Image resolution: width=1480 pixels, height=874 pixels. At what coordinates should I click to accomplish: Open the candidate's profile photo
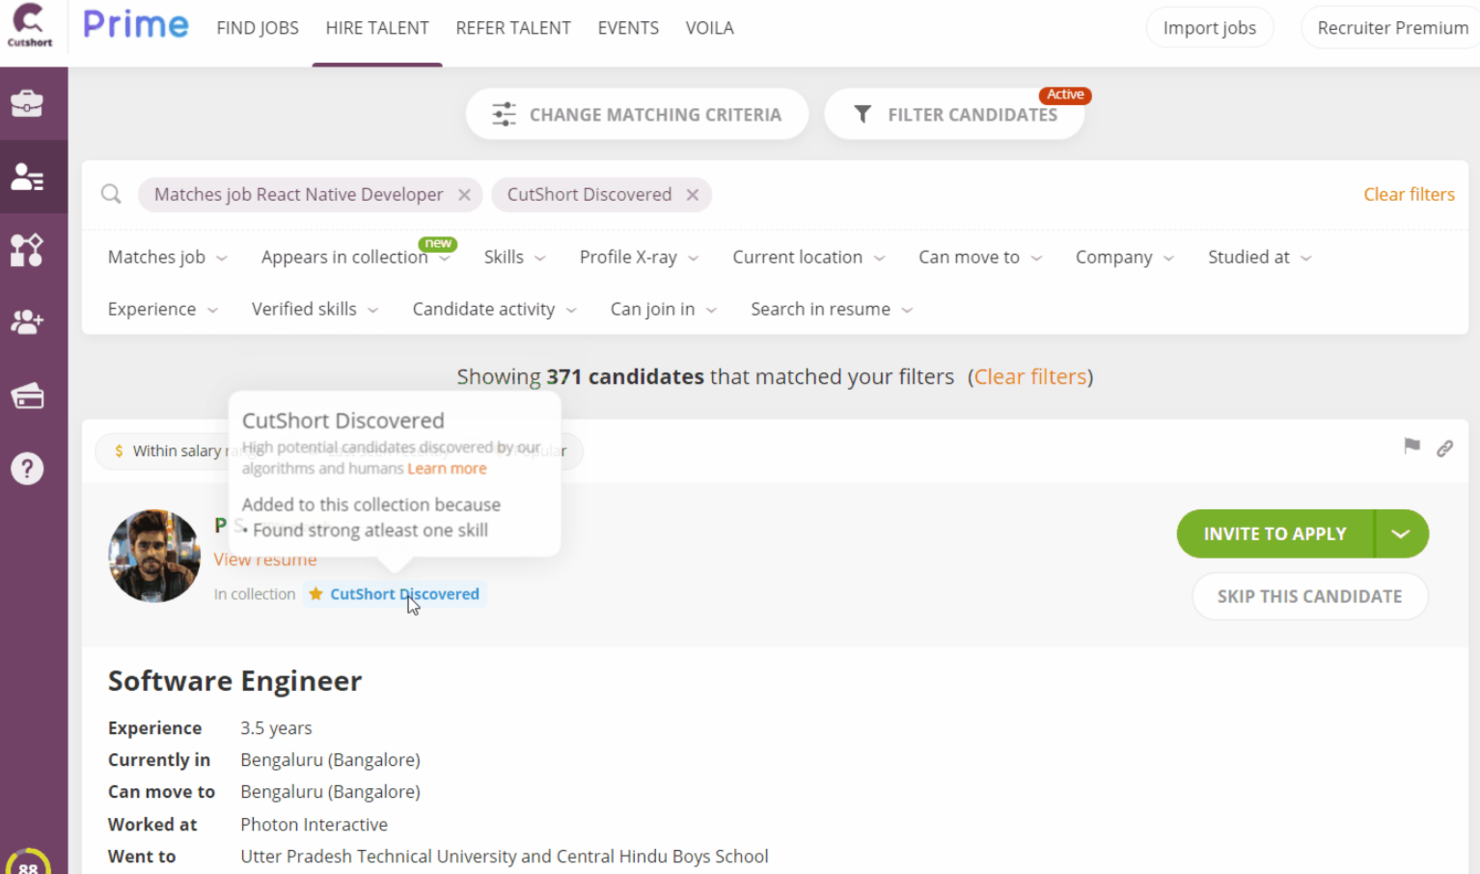154,556
